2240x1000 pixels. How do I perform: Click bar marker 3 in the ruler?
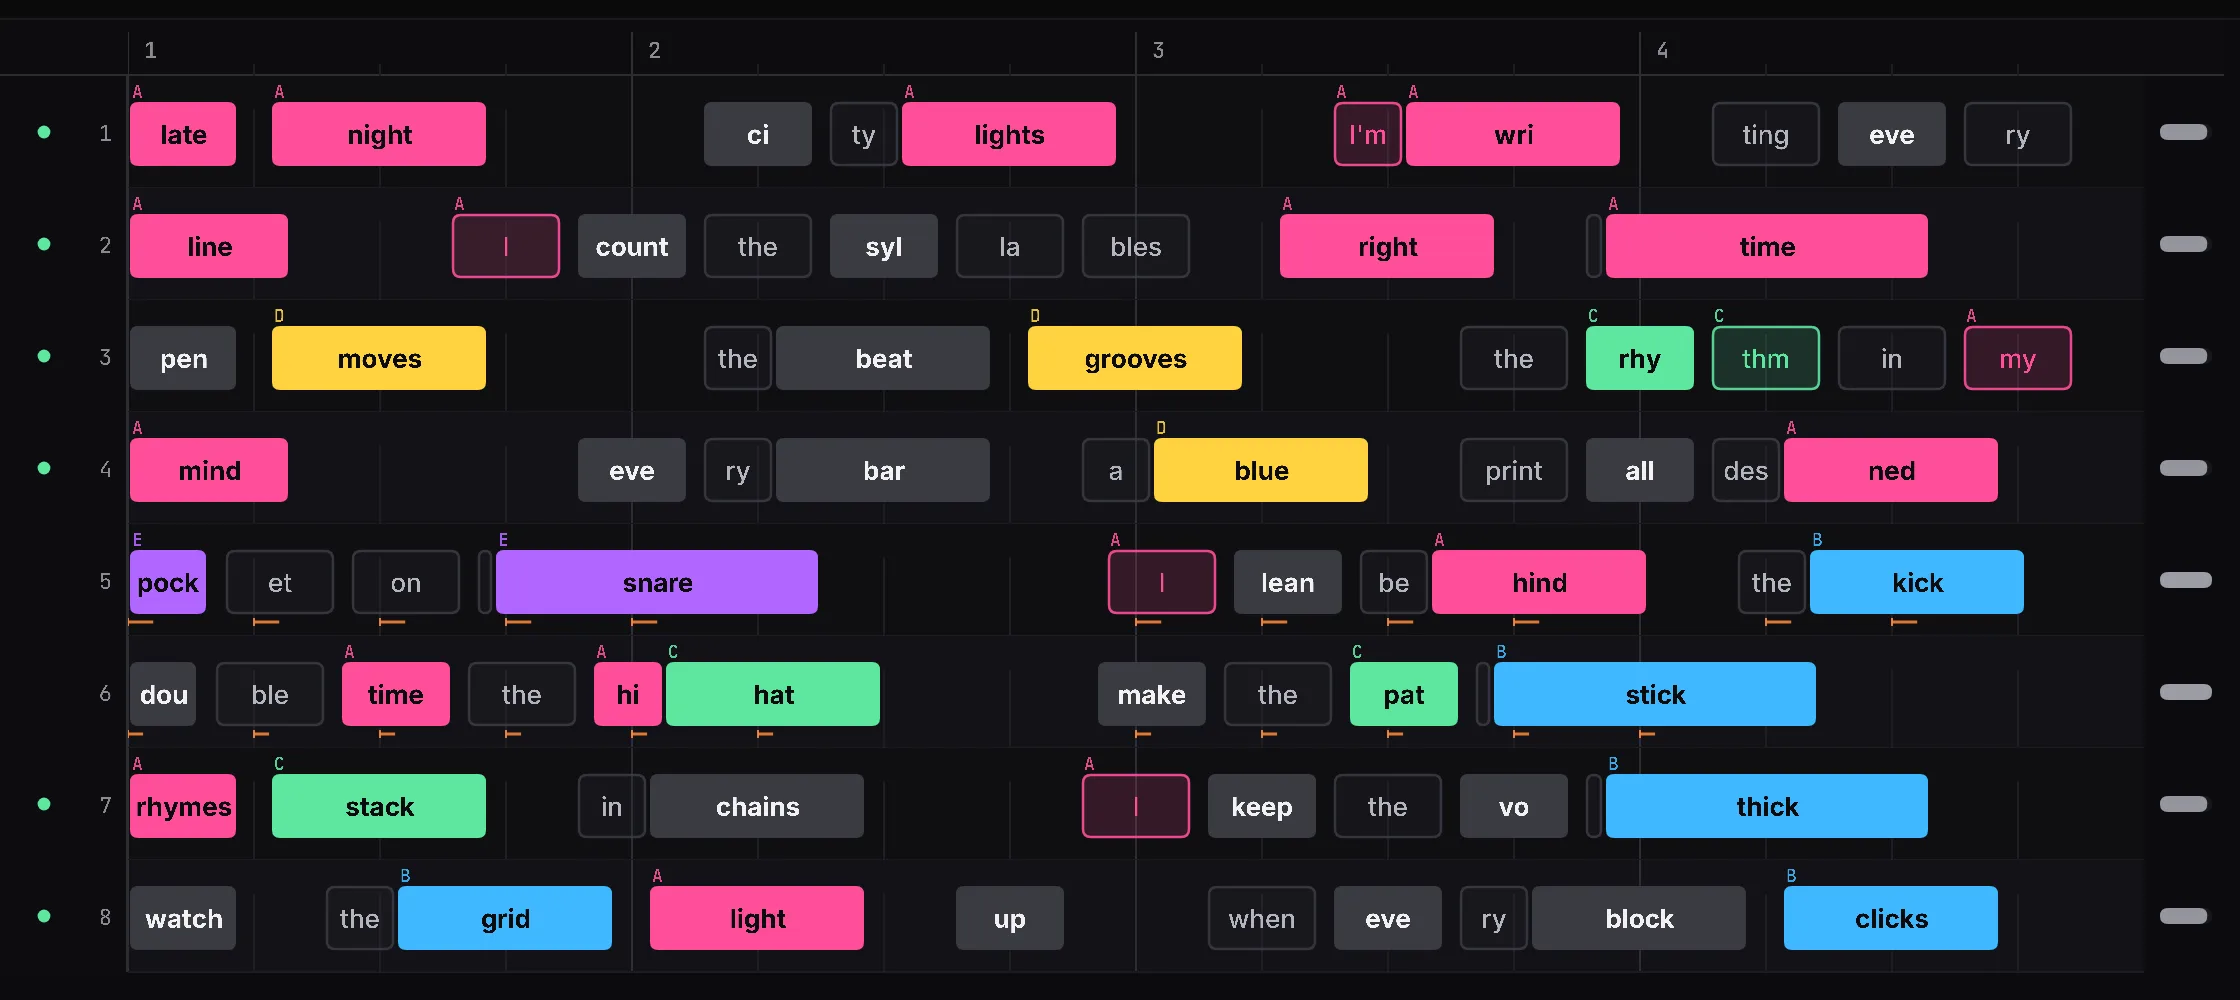point(1158,50)
